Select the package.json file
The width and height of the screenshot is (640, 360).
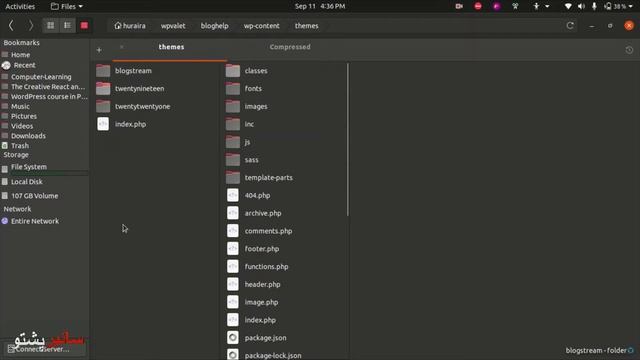tap(265, 338)
